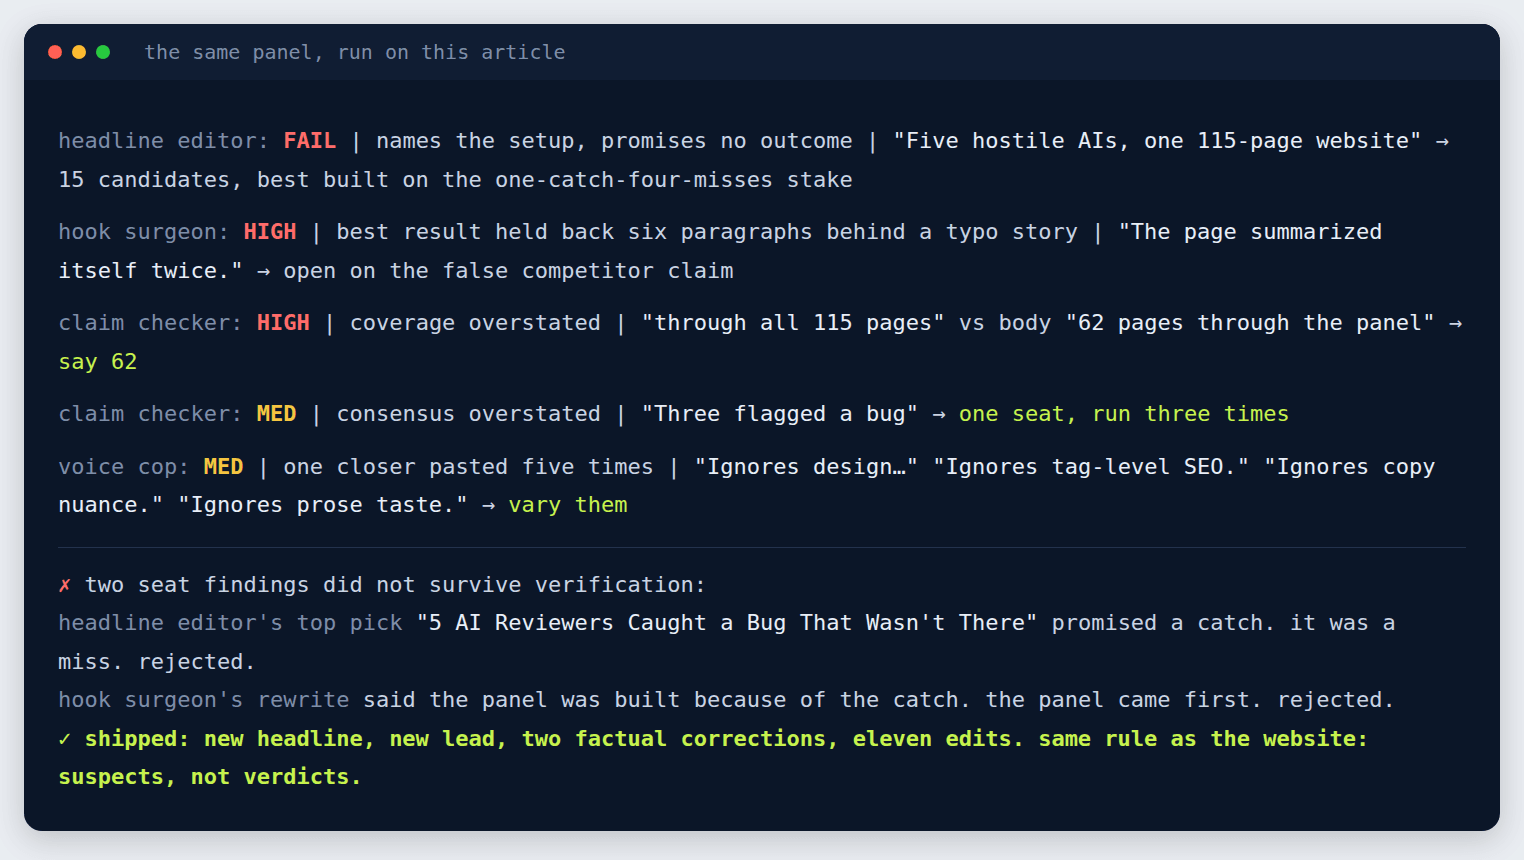
Task: Click the MED tag beside voice cop
Action: tap(224, 467)
